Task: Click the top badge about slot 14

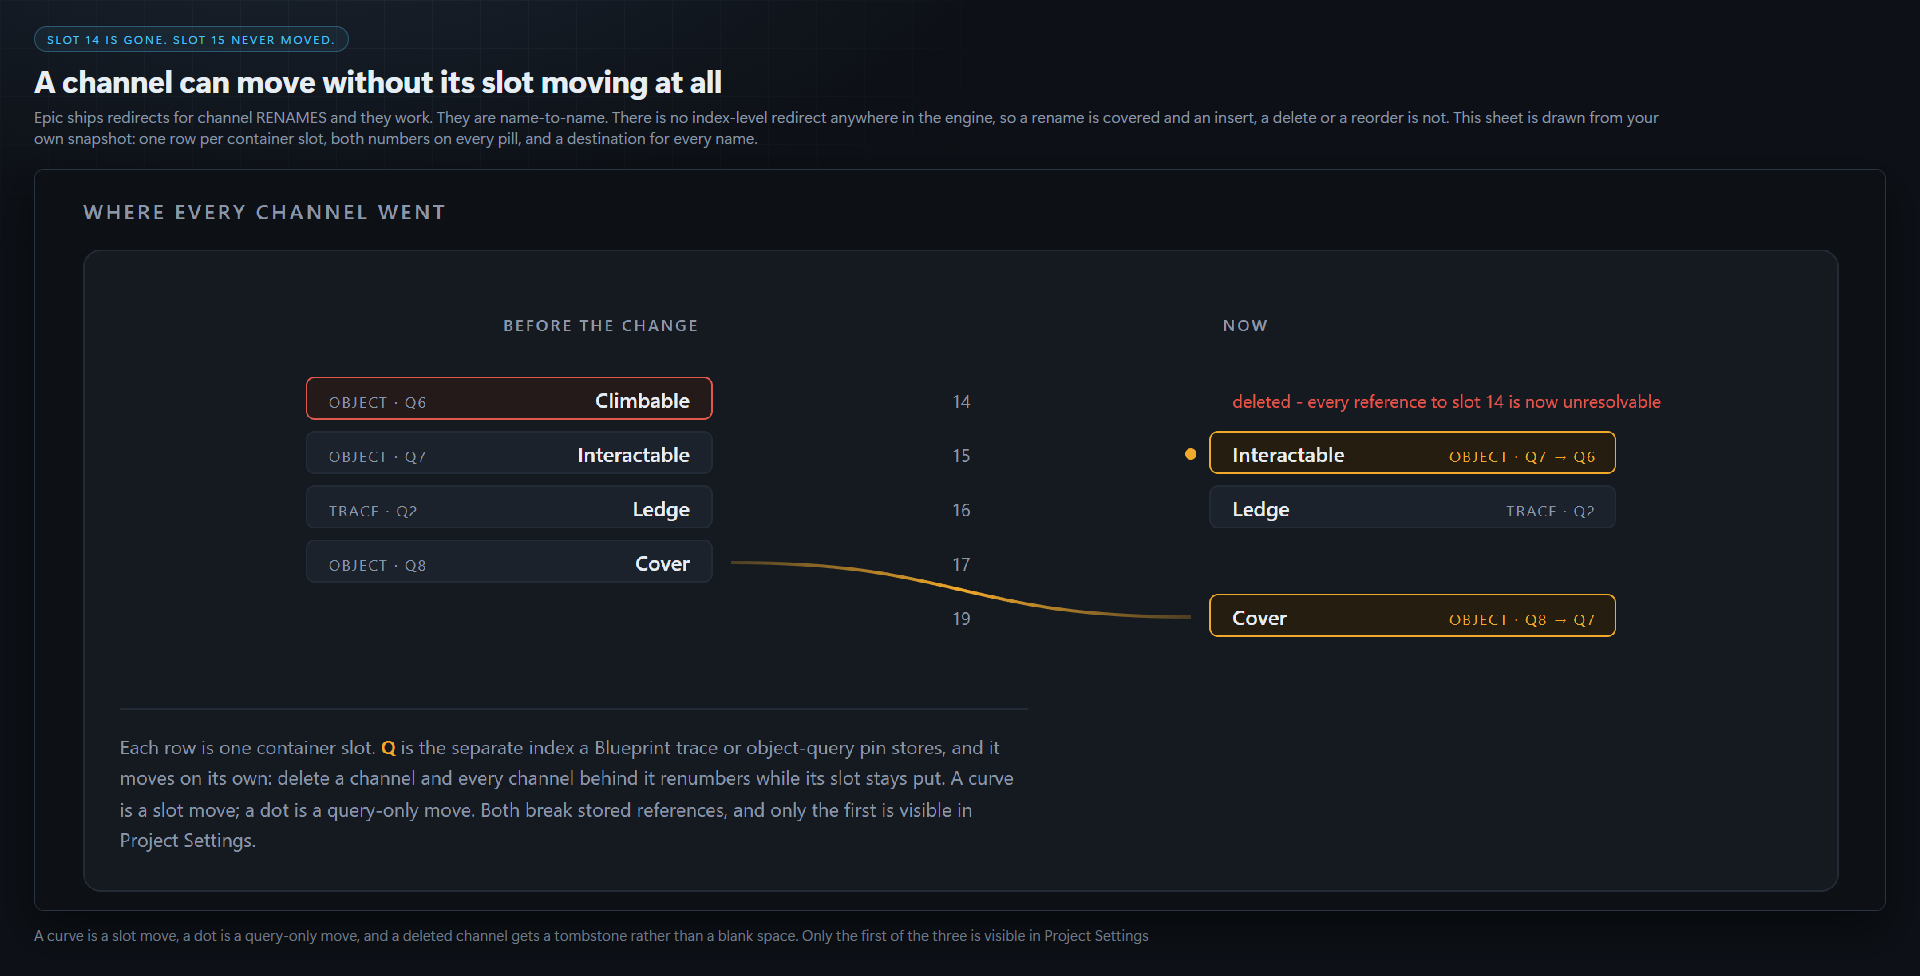Action: pos(191,39)
